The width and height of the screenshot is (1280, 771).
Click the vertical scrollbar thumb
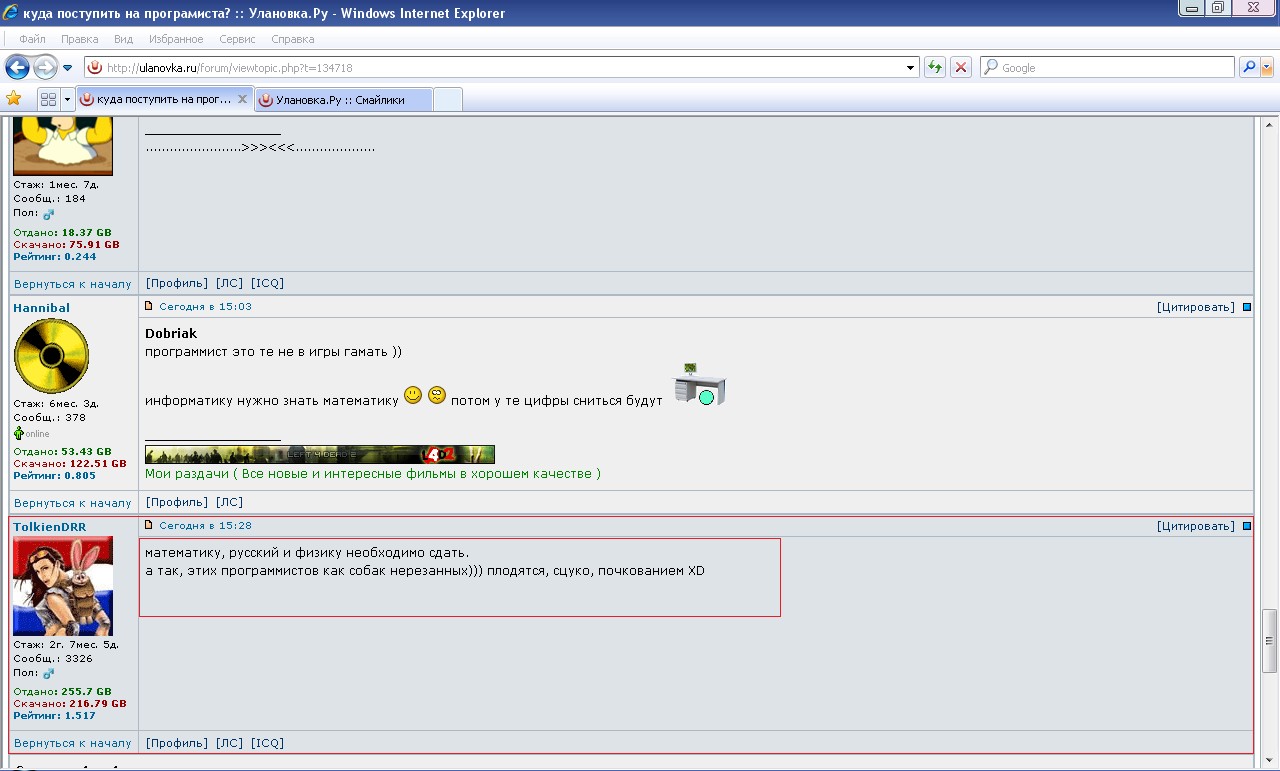pos(1271,641)
